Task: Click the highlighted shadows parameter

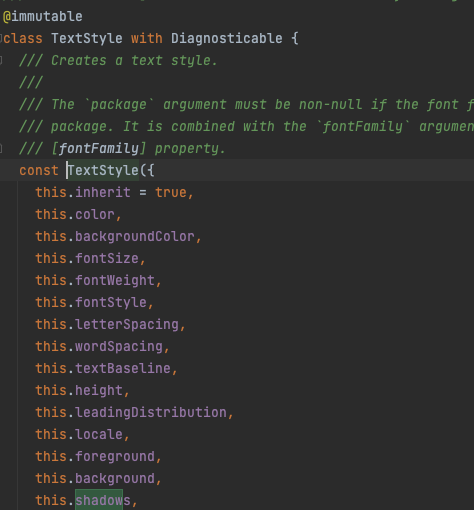Action: click(x=103, y=500)
